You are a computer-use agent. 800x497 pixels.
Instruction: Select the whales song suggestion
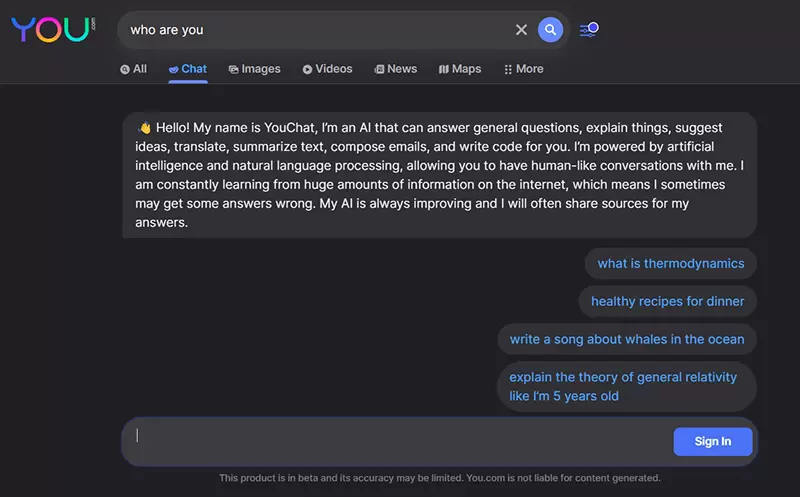[x=627, y=339]
